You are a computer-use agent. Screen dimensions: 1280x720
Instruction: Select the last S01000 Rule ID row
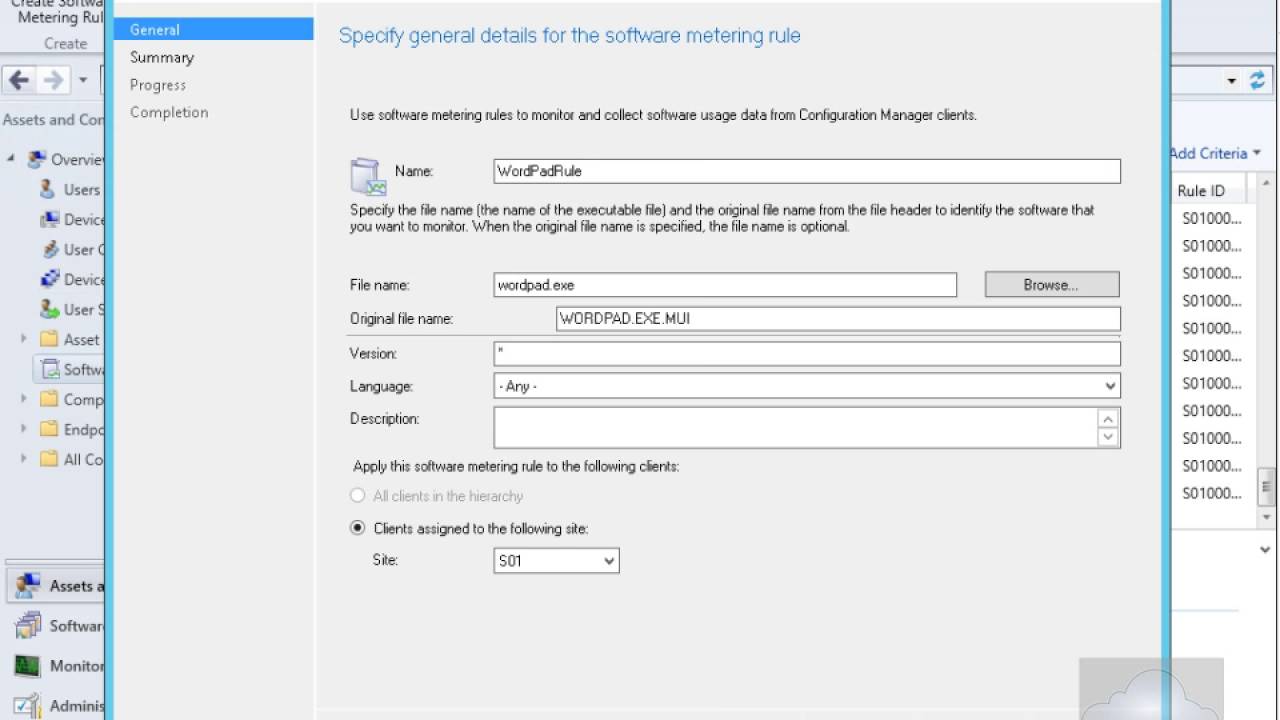(1212, 493)
